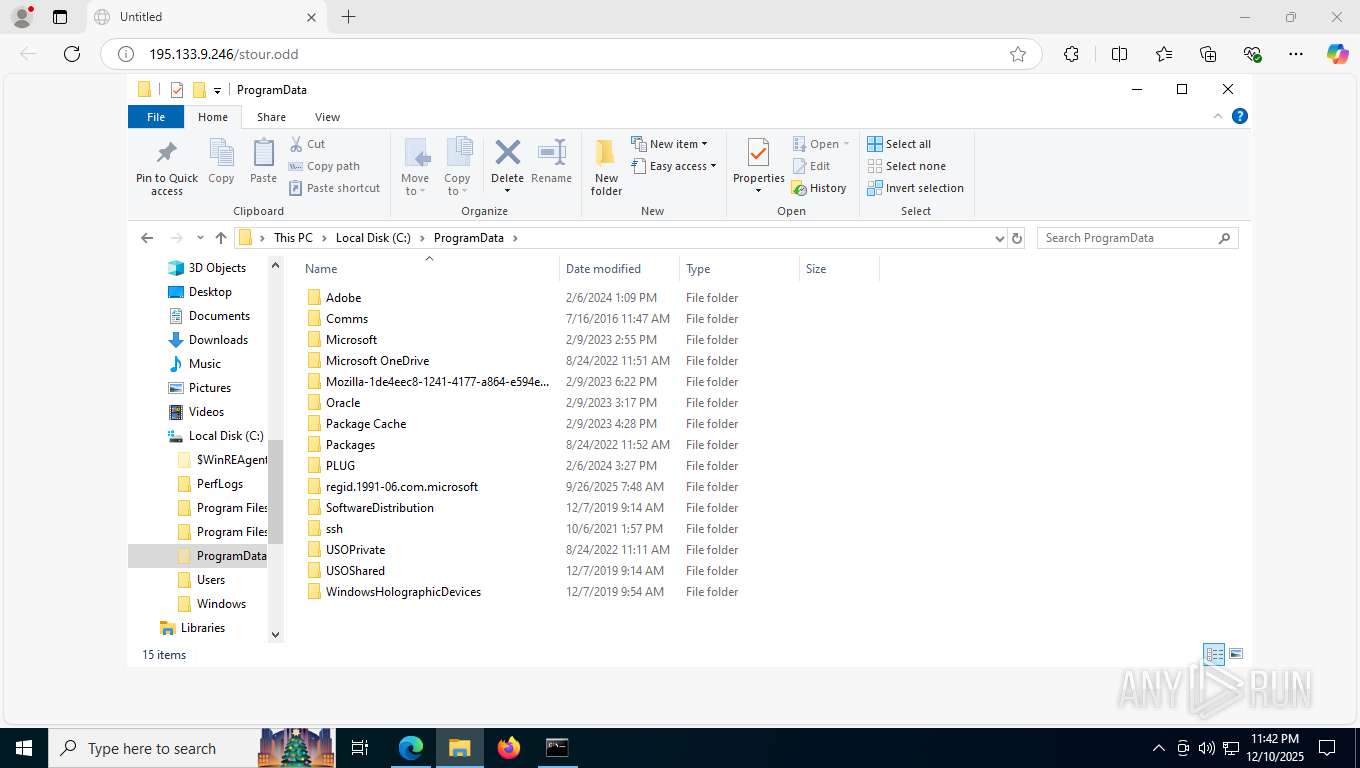Image resolution: width=1360 pixels, height=768 pixels.
Task: Click the browser Refresh button
Action: pyautogui.click(x=72, y=54)
